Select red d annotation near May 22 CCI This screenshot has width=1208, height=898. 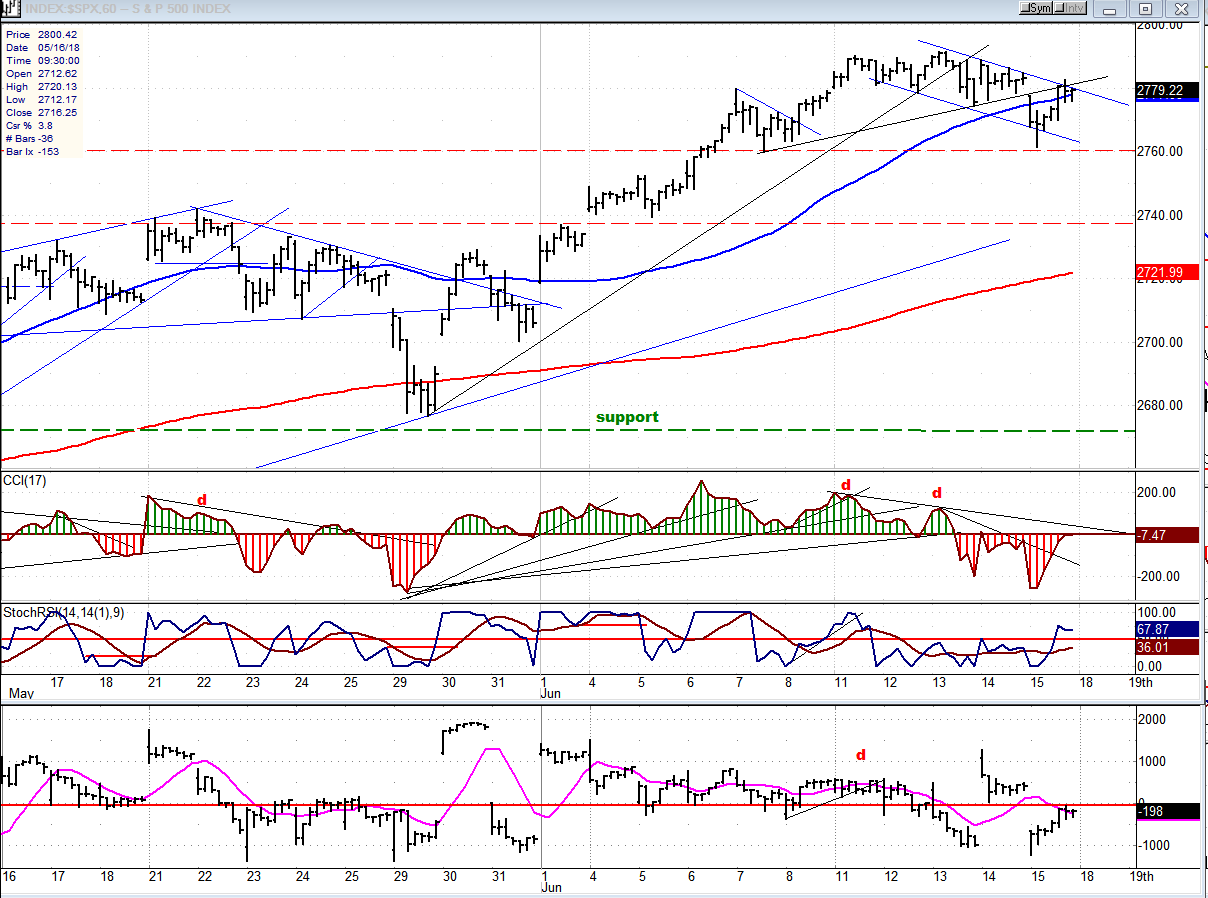click(201, 499)
